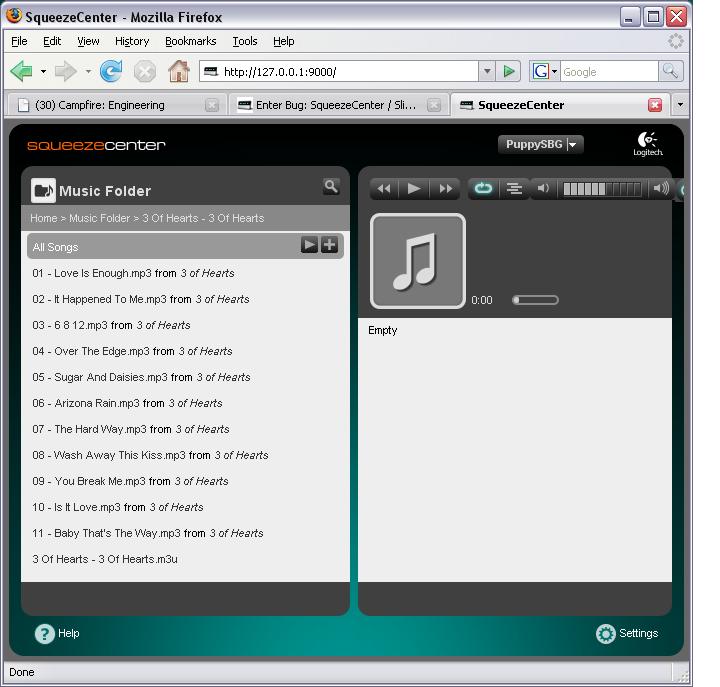Image resolution: width=720 pixels, height=687 pixels.
Task: Click Home in the breadcrumb
Action: coord(43,218)
